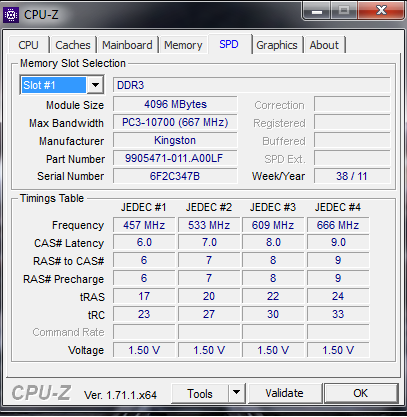The height and width of the screenshot is (417, 407).
Task: Click the empty Buffered field
Action: 352,140
